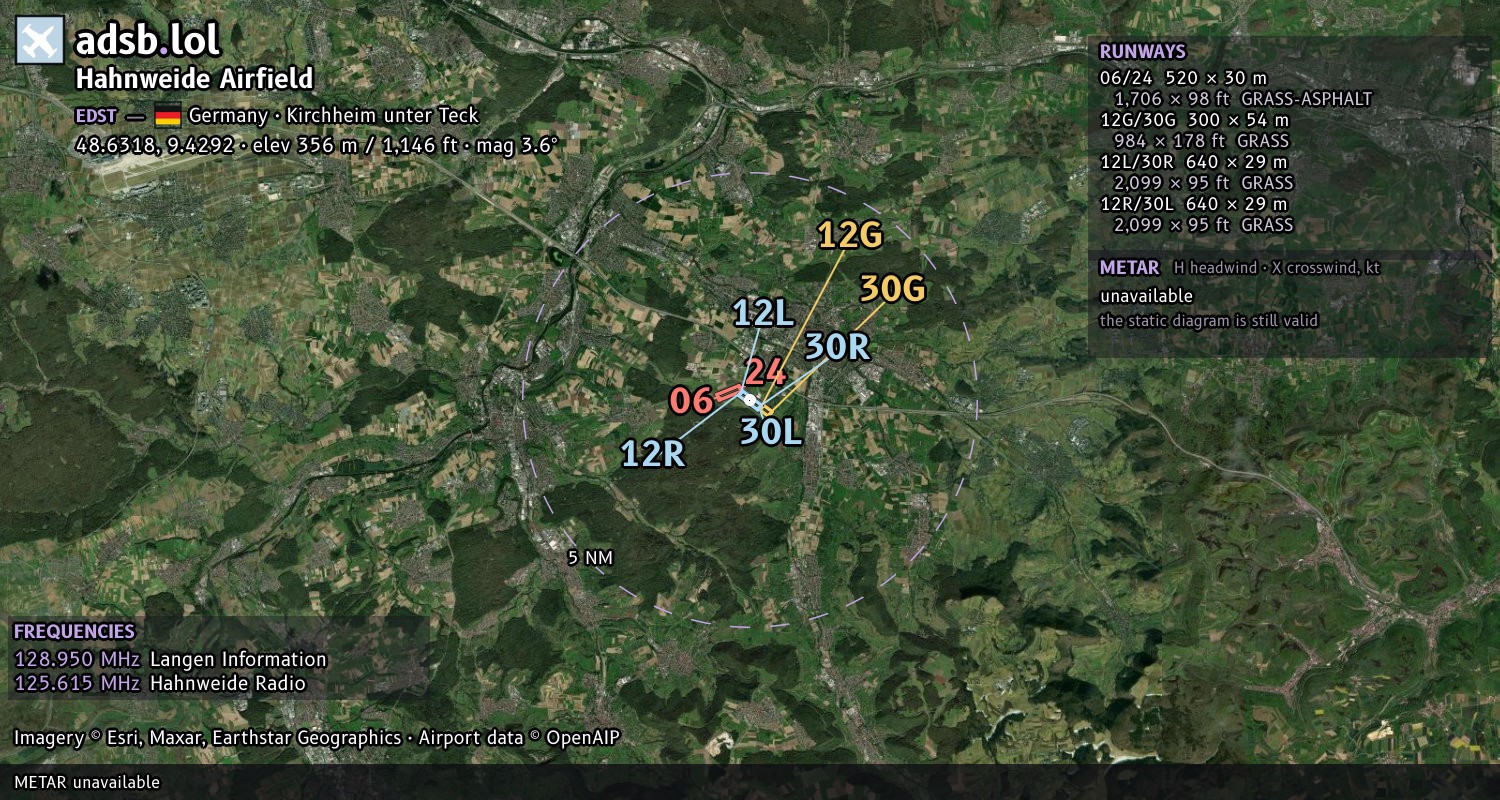The image size is (1500, 800).
Task: Select runway row 12G/30G 300 × 54 m
Action: pos(1194,120)
